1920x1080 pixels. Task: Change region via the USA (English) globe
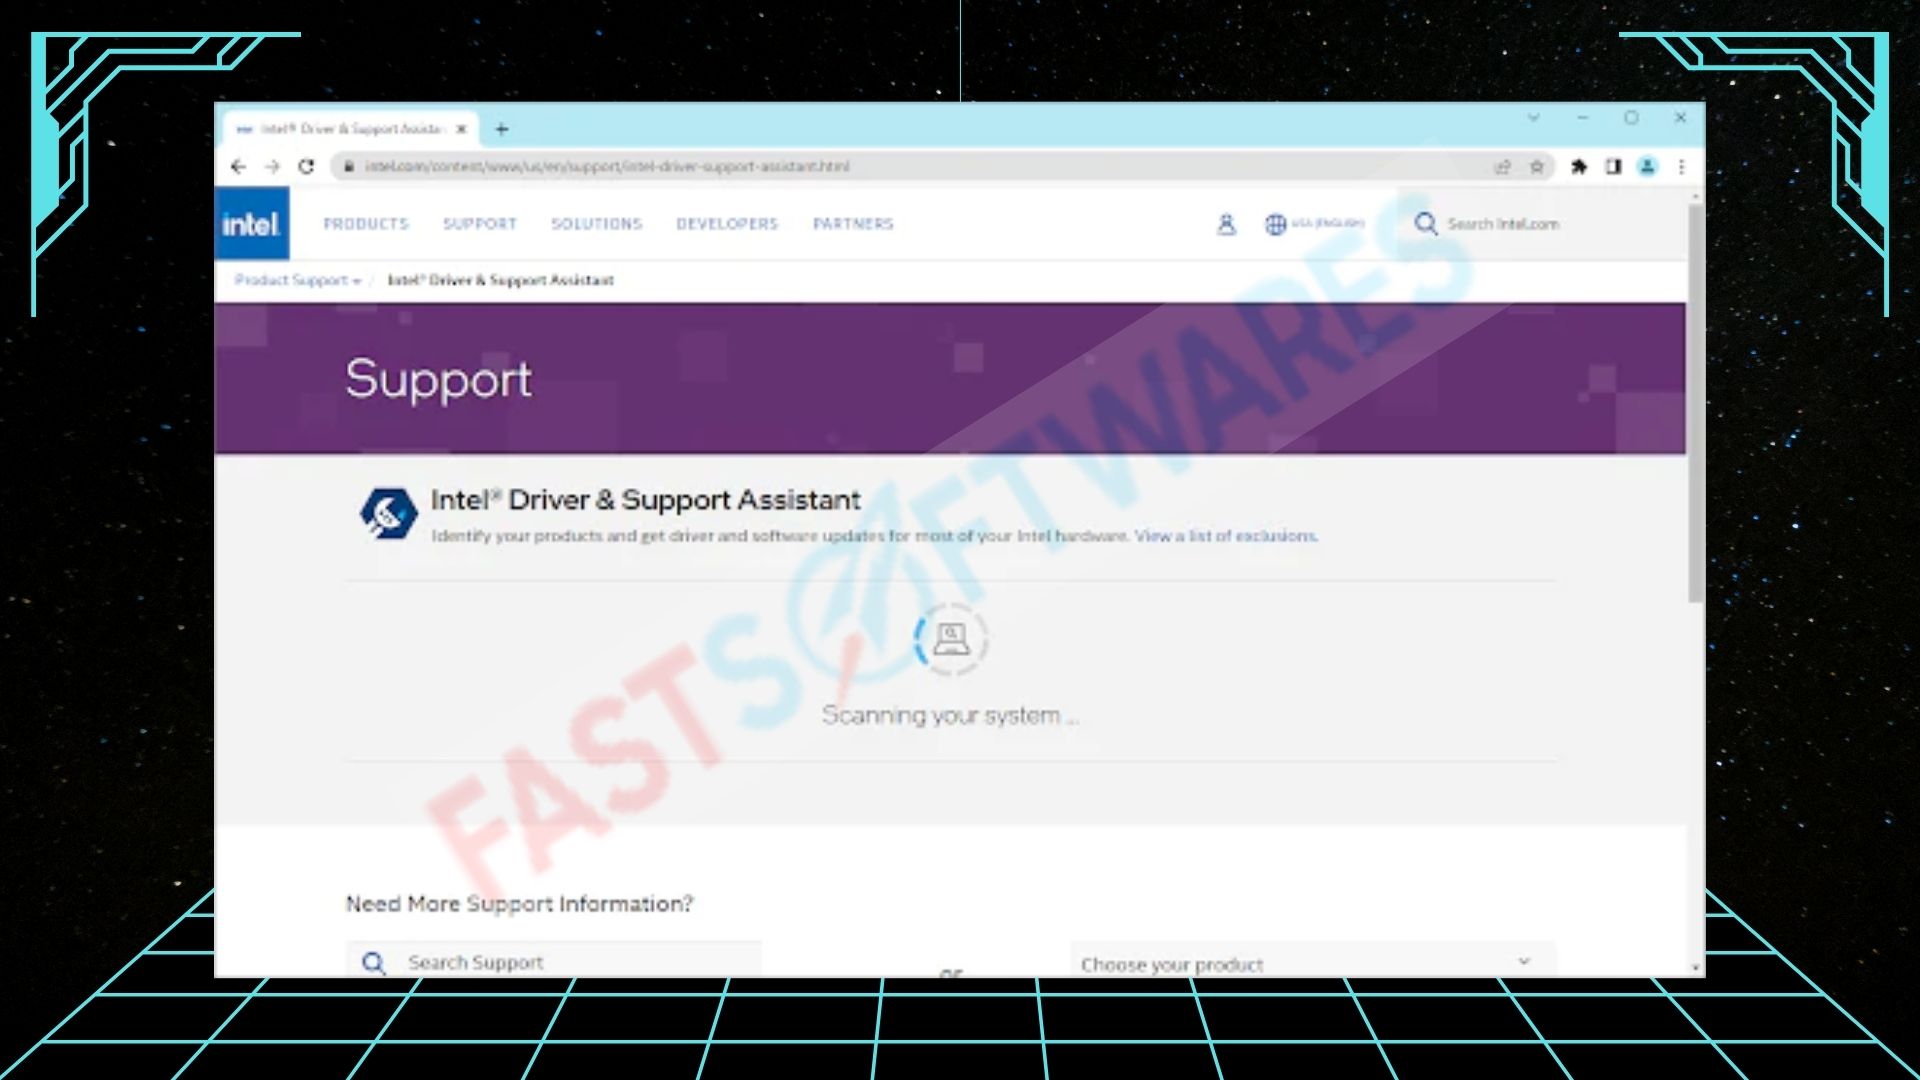pos(1314,224)
